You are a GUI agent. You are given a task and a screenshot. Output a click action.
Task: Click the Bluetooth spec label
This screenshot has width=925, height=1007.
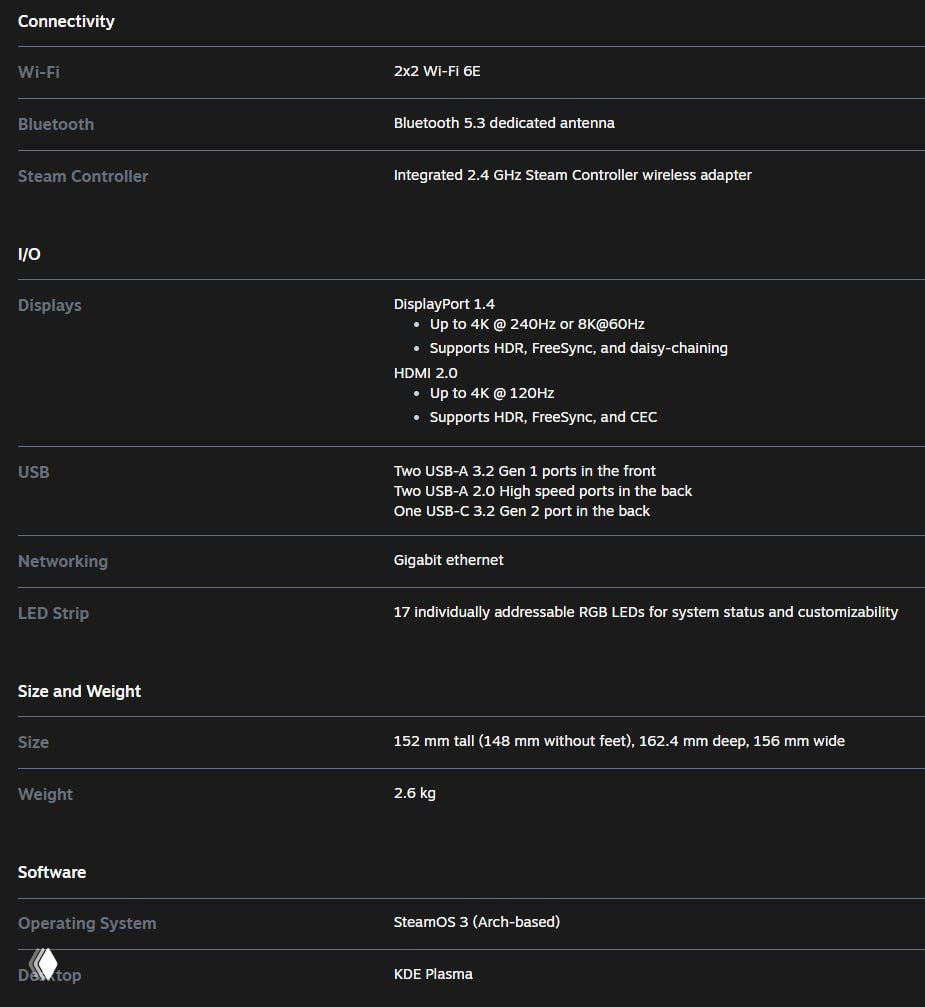(56, 124)
